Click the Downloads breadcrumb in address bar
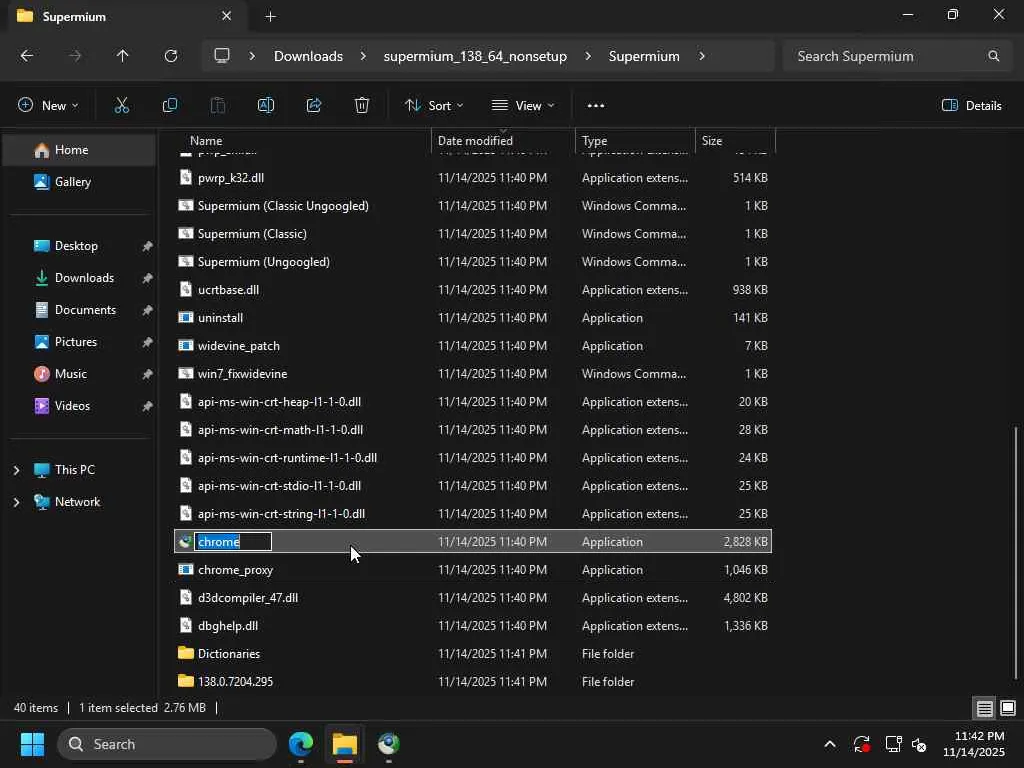This screenshot has height=768, width=1024. coord(308,56)
